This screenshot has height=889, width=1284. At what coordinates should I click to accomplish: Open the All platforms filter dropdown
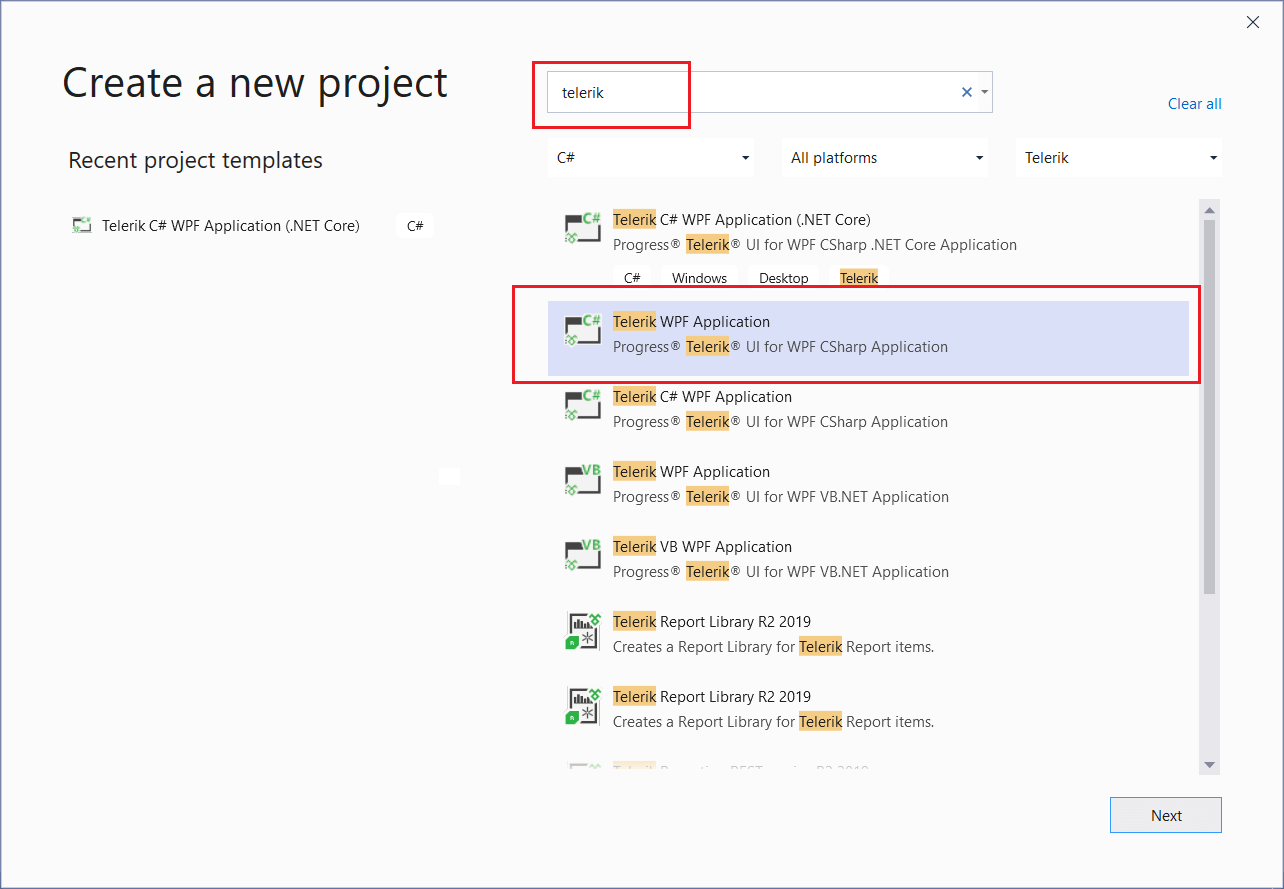(x=885, y=158)
